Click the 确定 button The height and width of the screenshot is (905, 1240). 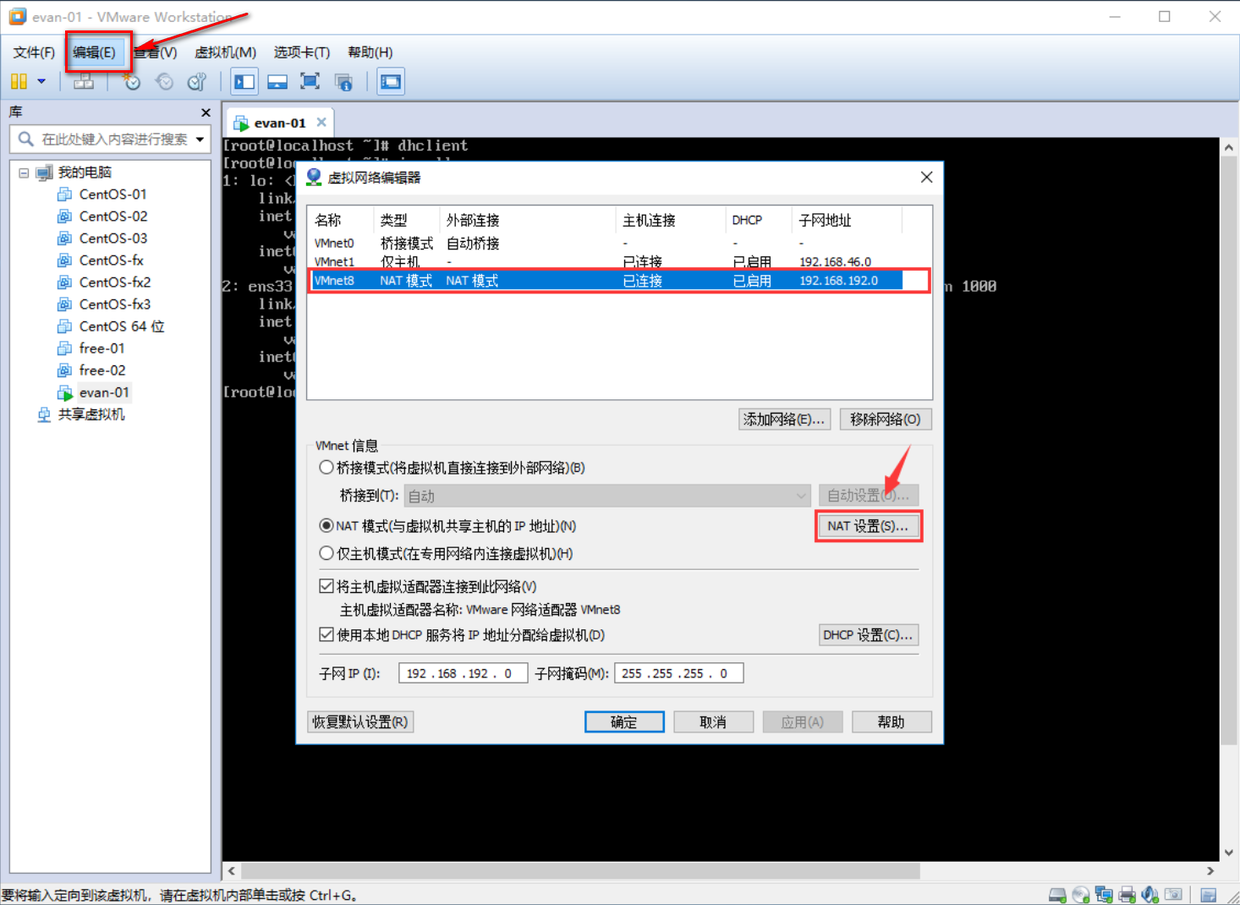tap(624, 721)
